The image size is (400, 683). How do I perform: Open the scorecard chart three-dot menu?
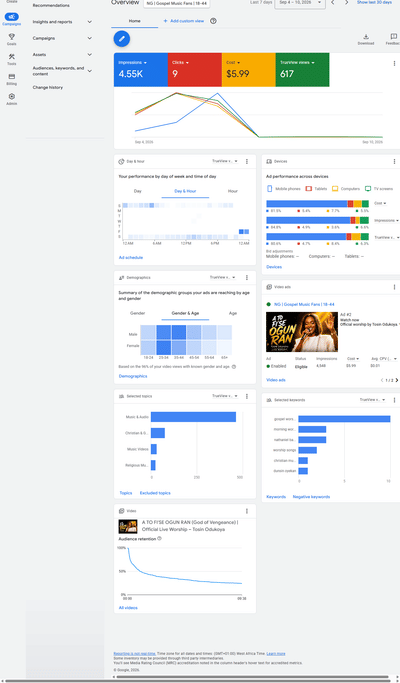[395, 64]
